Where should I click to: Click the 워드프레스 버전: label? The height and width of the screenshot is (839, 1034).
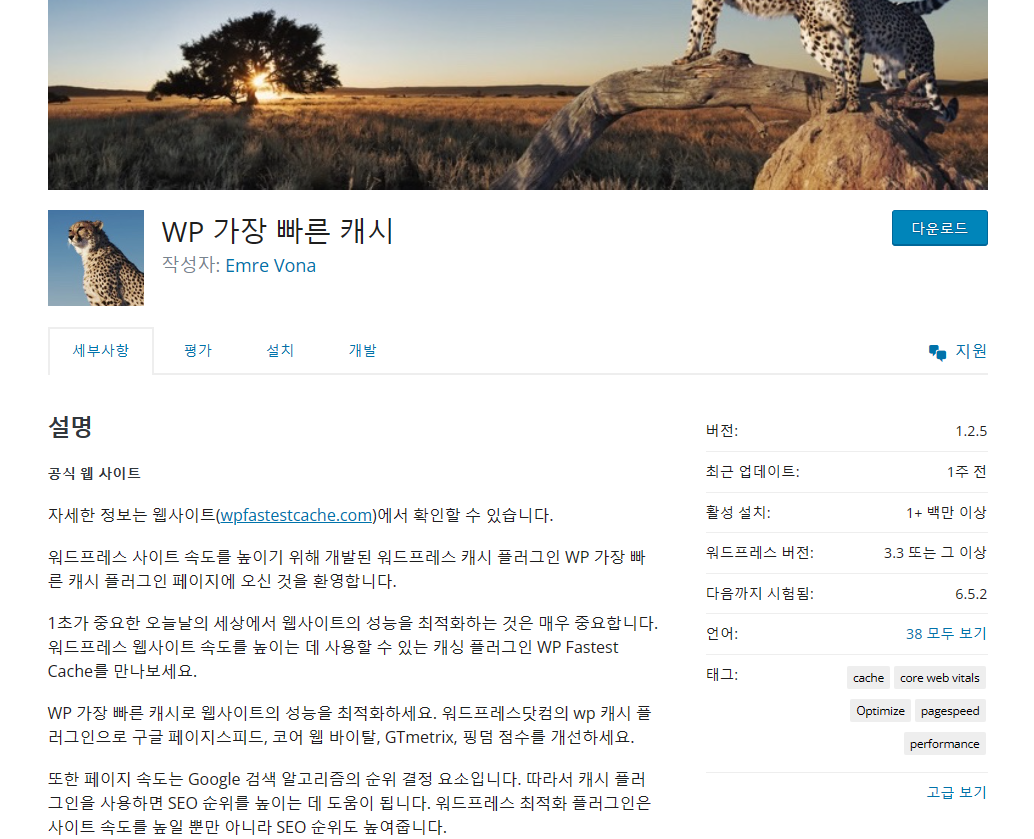click(760, 553)
